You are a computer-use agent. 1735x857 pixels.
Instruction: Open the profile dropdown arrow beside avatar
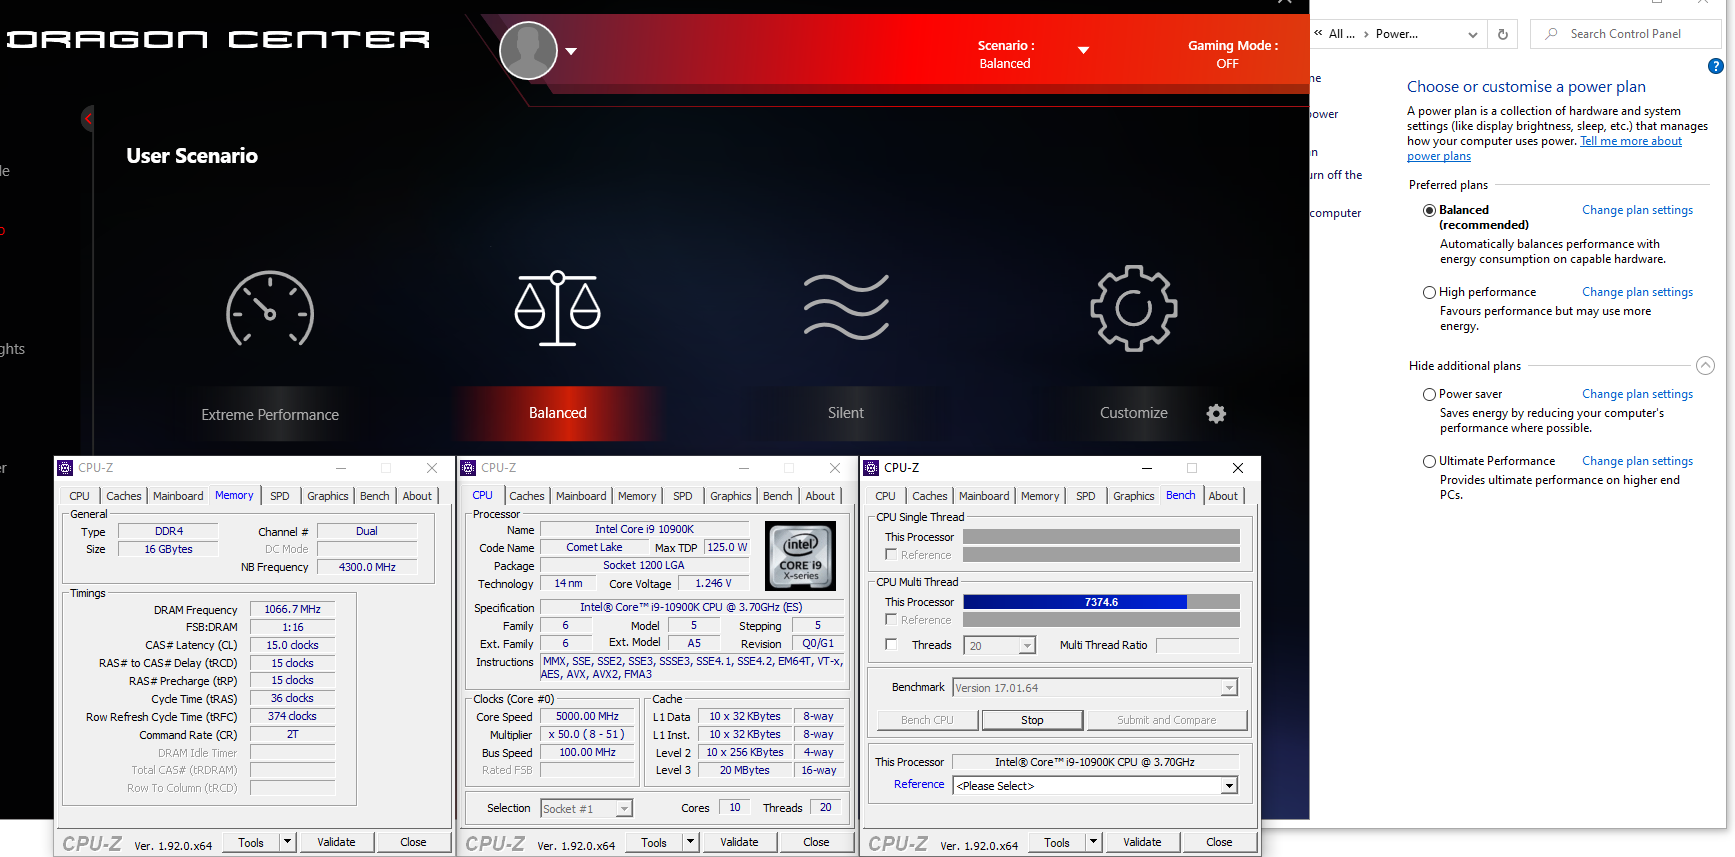point(571,51)
